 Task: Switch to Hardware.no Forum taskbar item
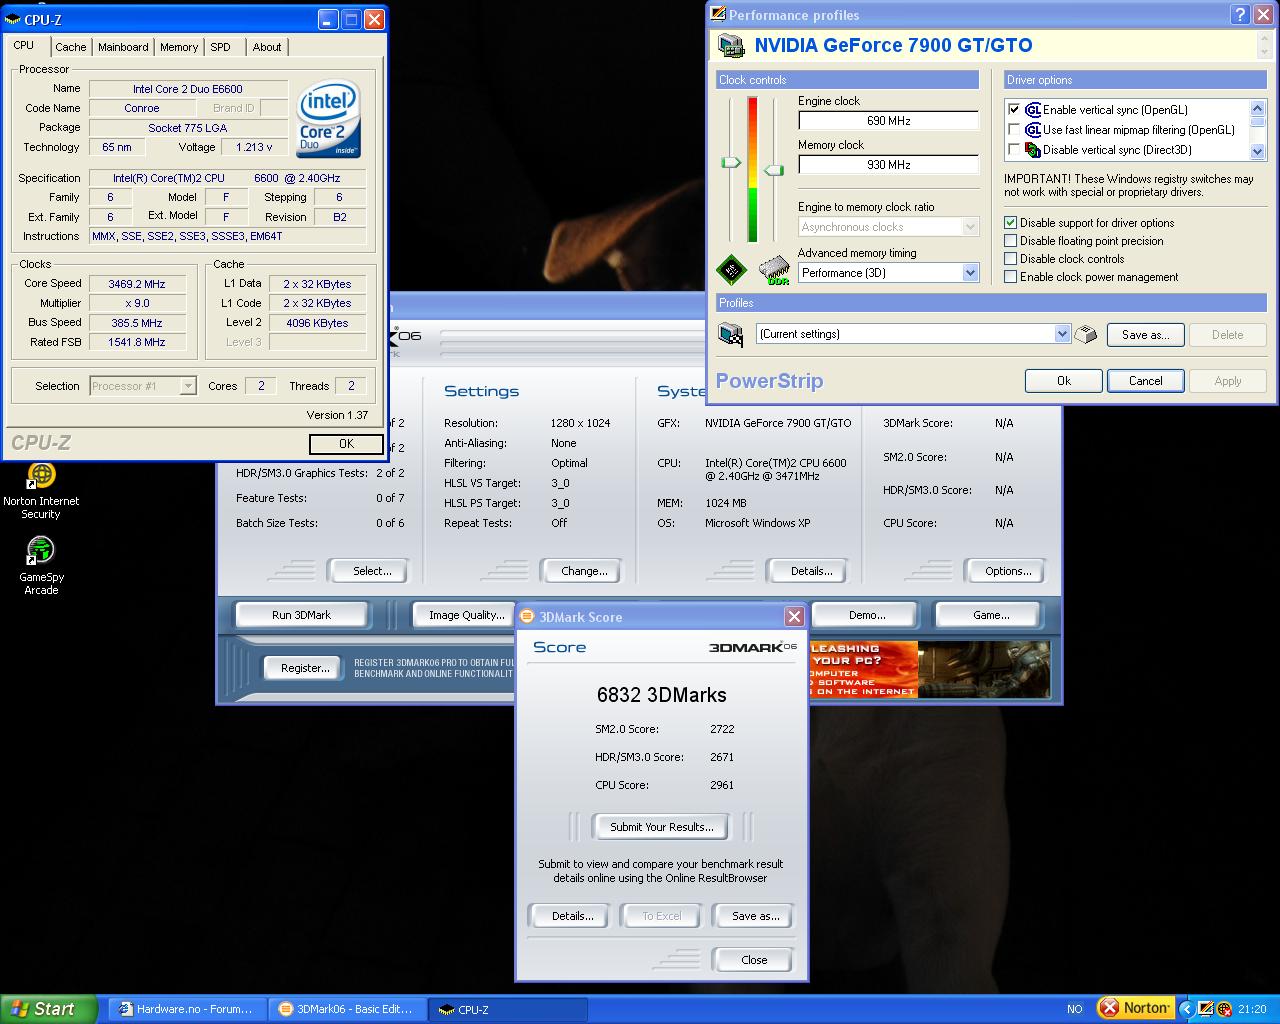[x=187, y=1009]
